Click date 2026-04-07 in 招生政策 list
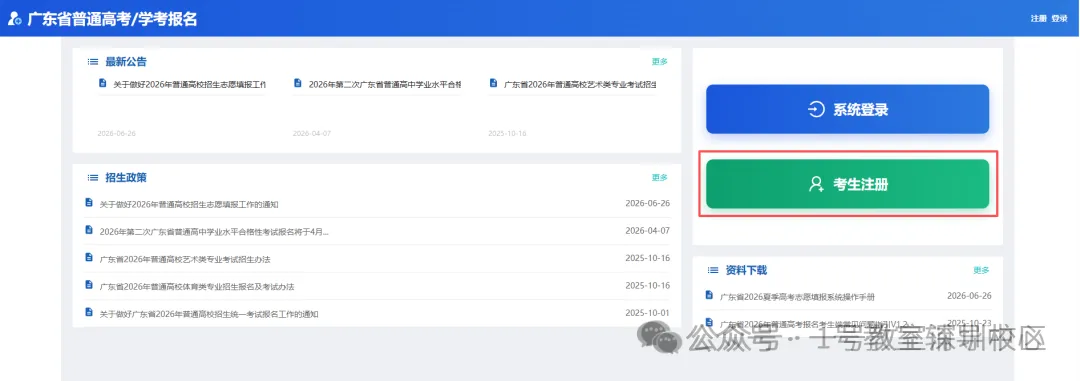This screenshot has width=1080, height=381. [647, 230]
